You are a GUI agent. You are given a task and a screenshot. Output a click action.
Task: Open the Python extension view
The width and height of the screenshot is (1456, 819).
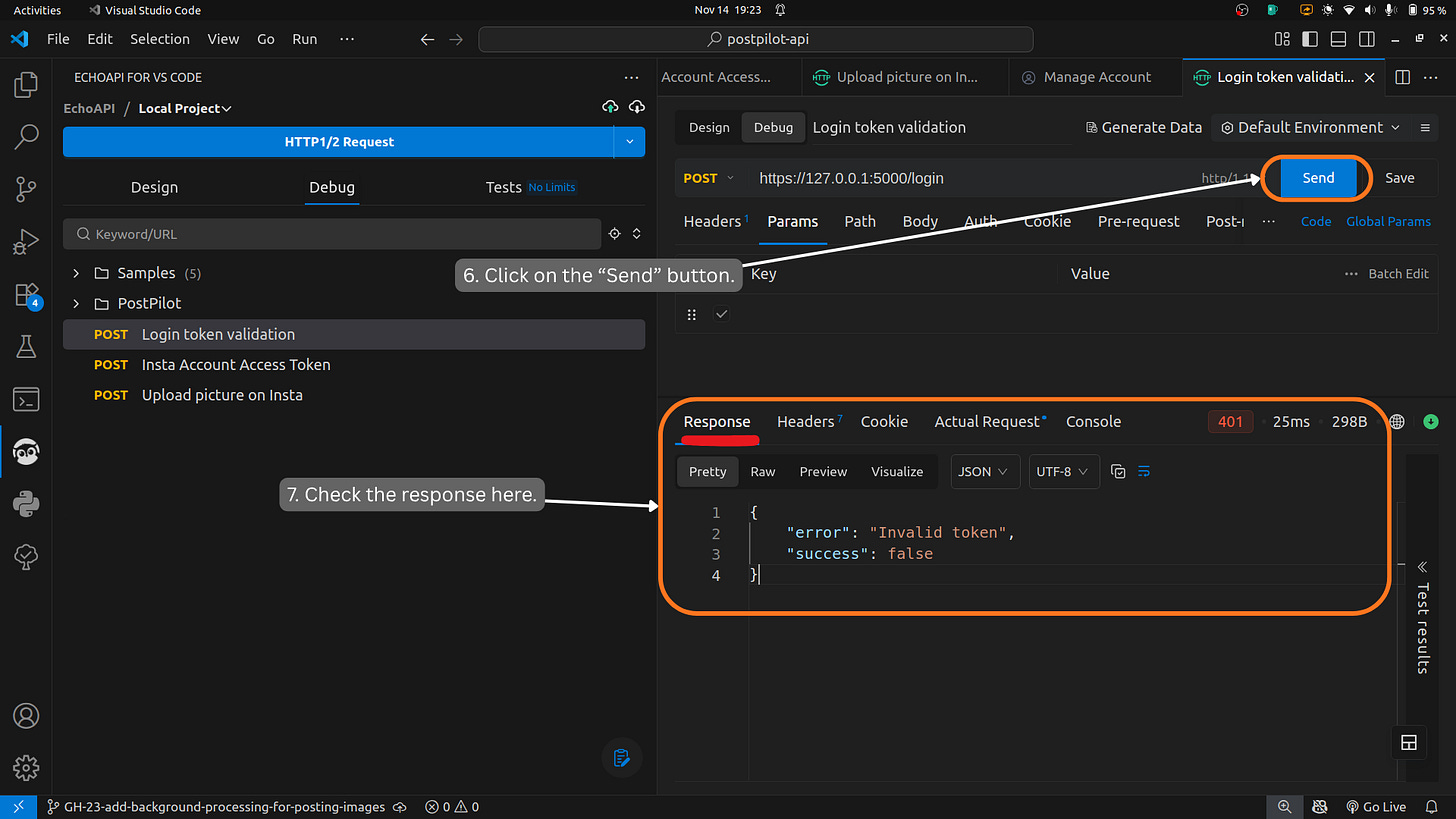pyautogui.click(x=26, y=504)
